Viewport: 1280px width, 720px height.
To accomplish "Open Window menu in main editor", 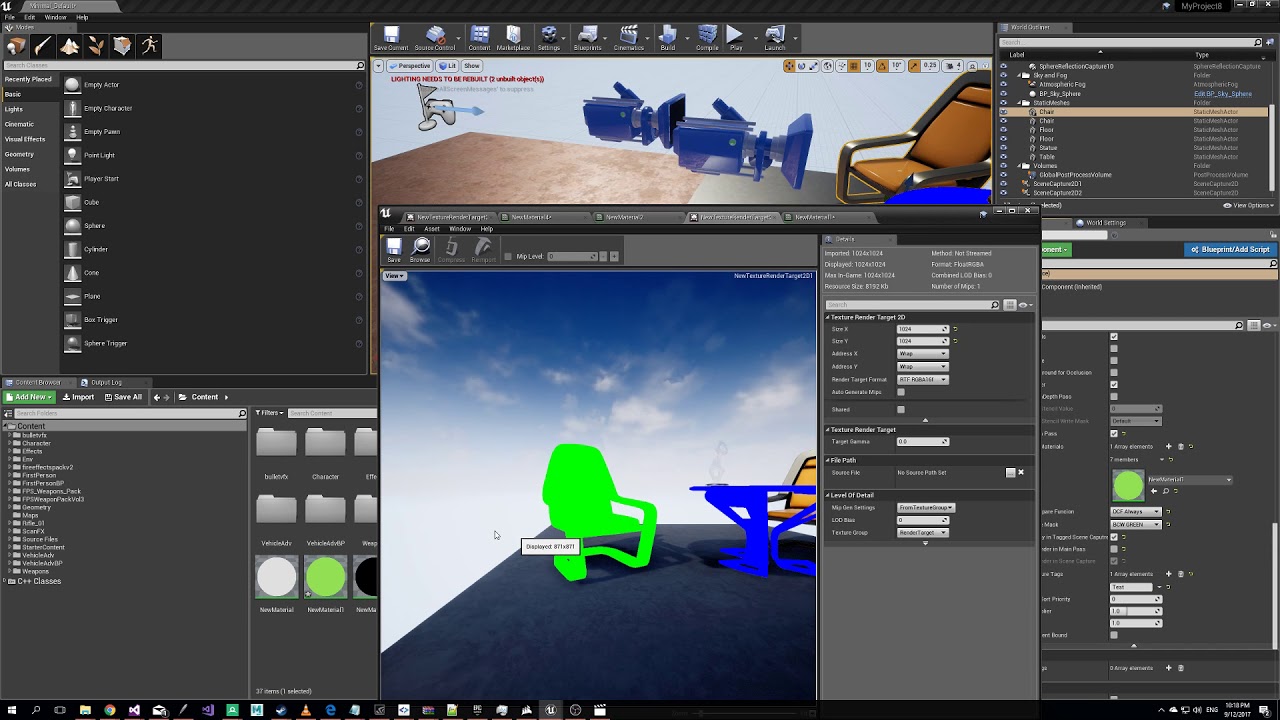I will pos(55,17).
